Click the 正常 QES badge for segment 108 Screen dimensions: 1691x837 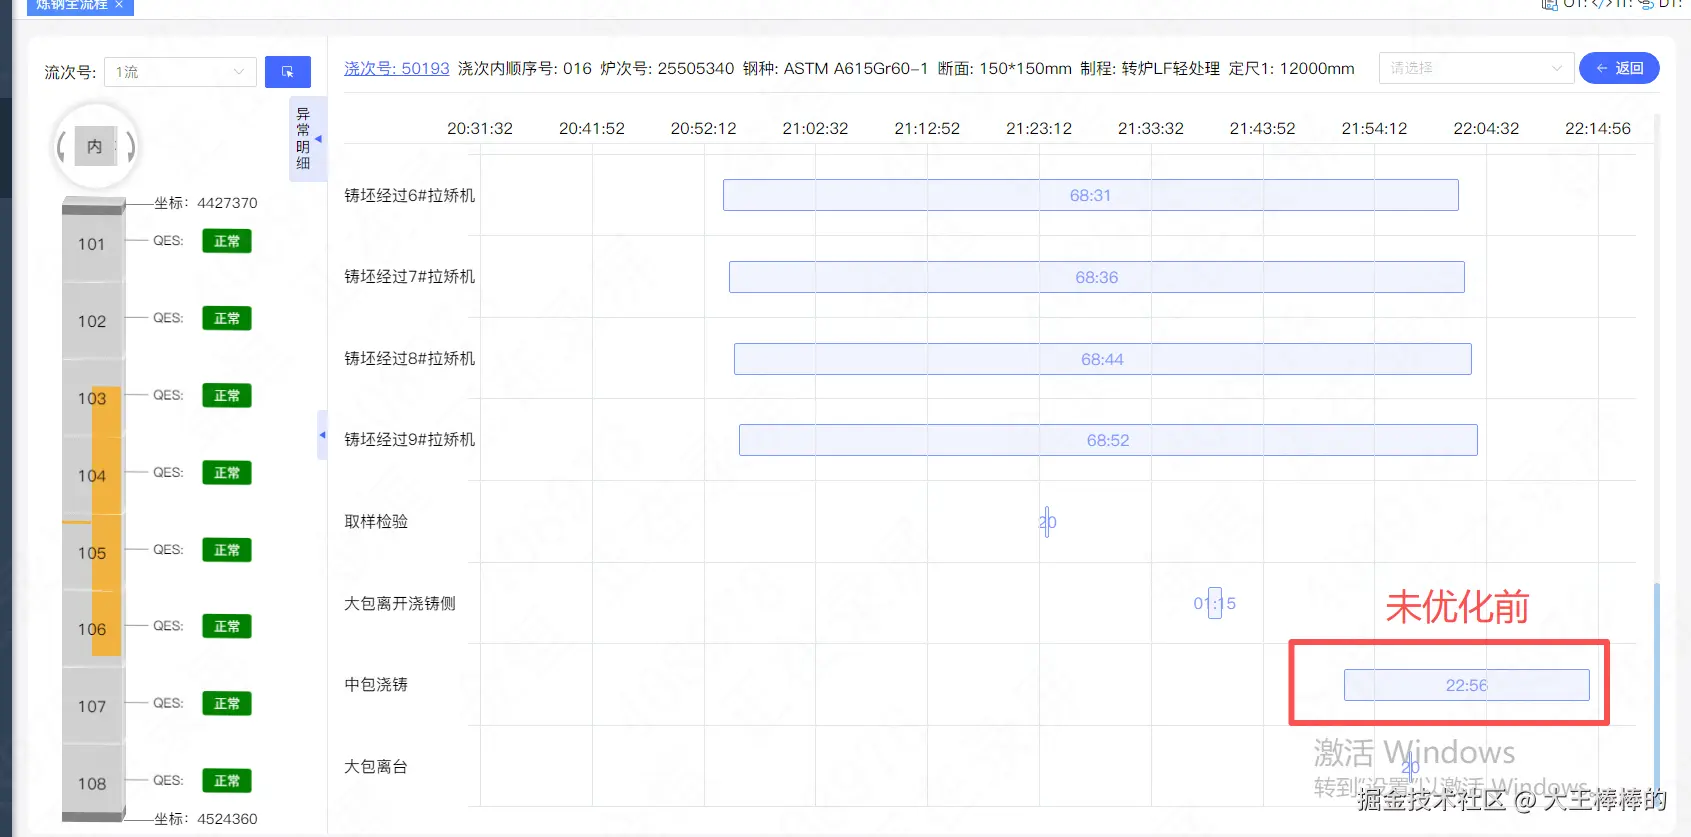(227, 780)
